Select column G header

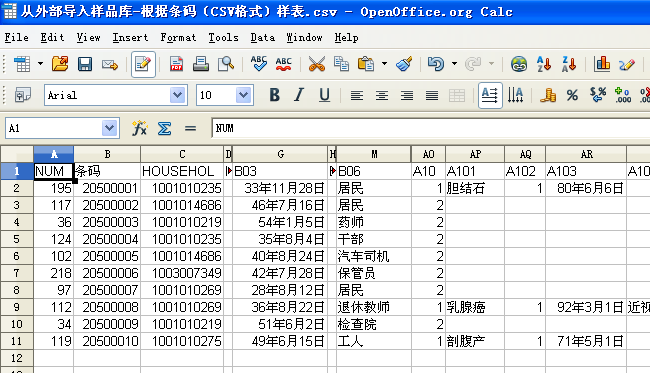coord(280,154)
